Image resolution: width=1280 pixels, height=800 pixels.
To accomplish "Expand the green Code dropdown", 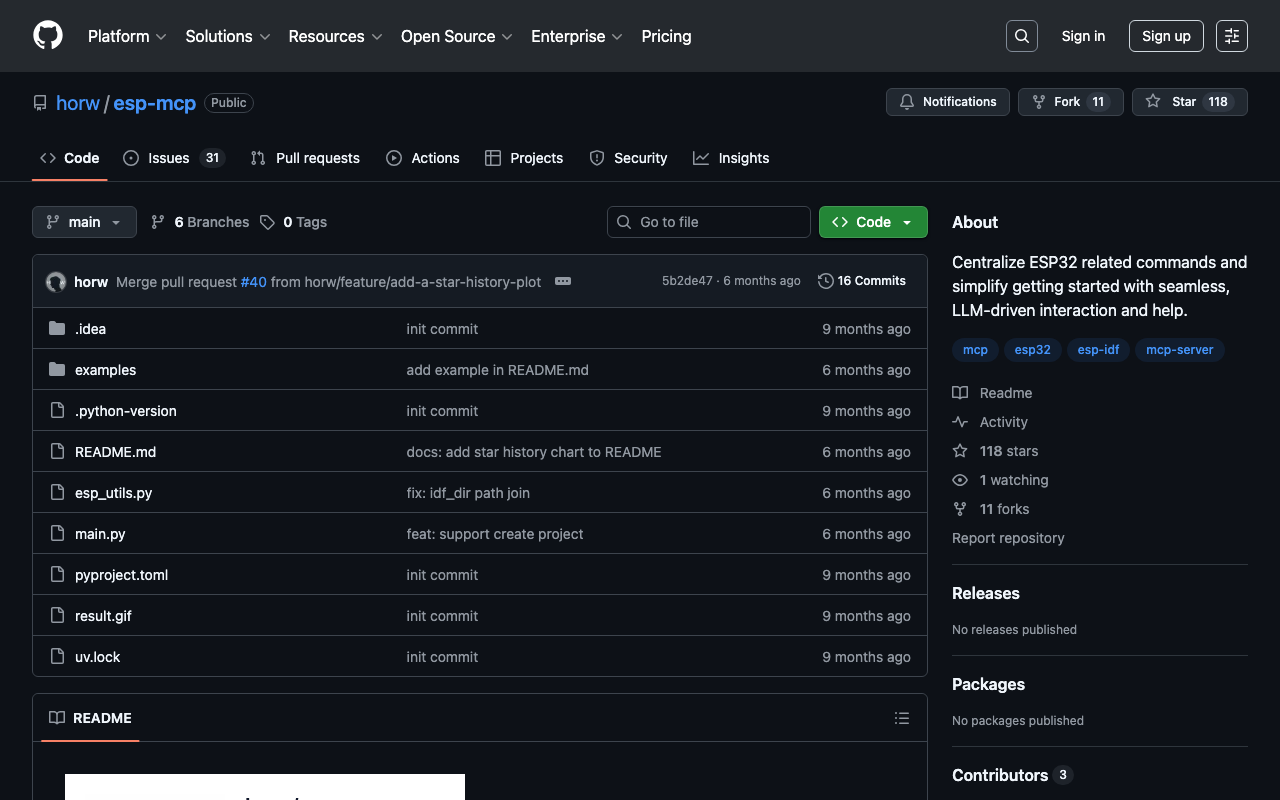I will click(872, 222).
